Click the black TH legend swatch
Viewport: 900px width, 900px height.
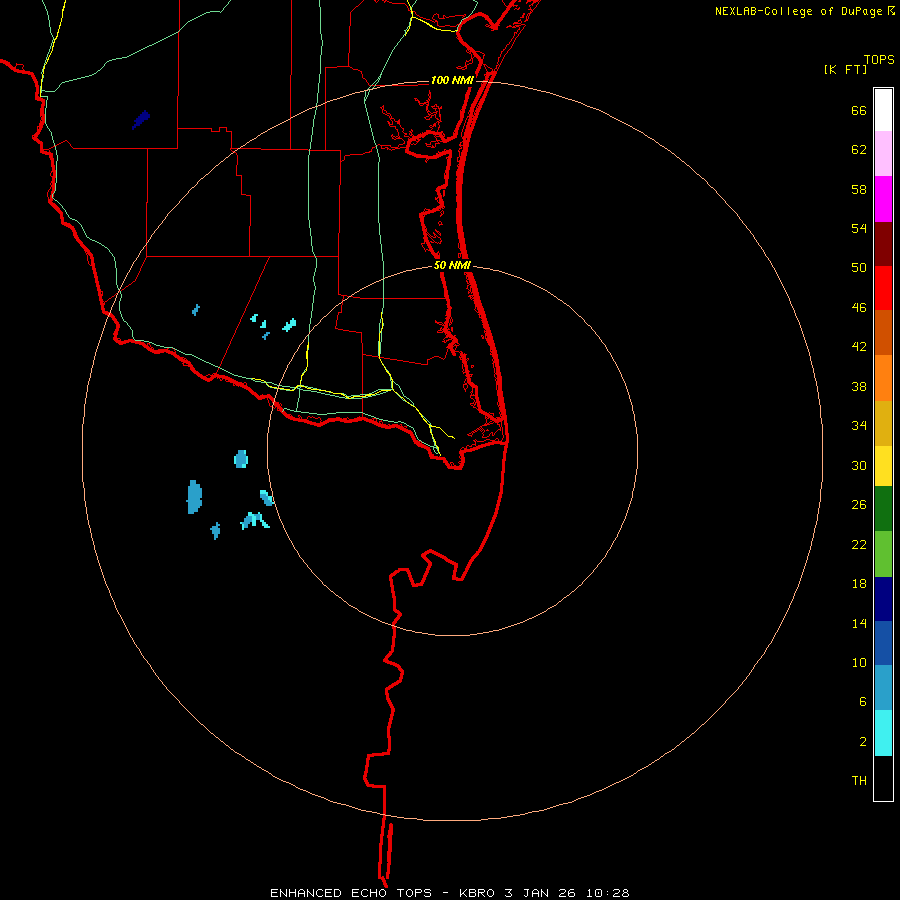(x=883, y=778)
